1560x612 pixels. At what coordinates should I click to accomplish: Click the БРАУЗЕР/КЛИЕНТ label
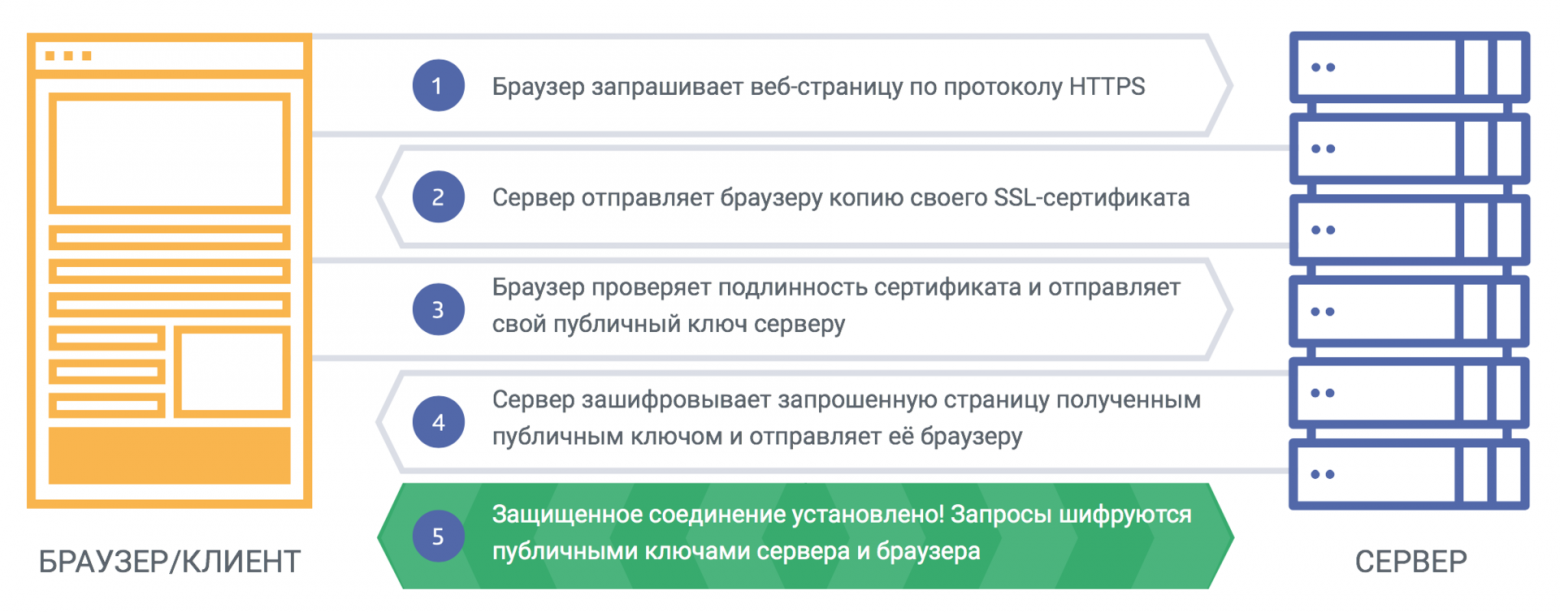coord(169,561)
